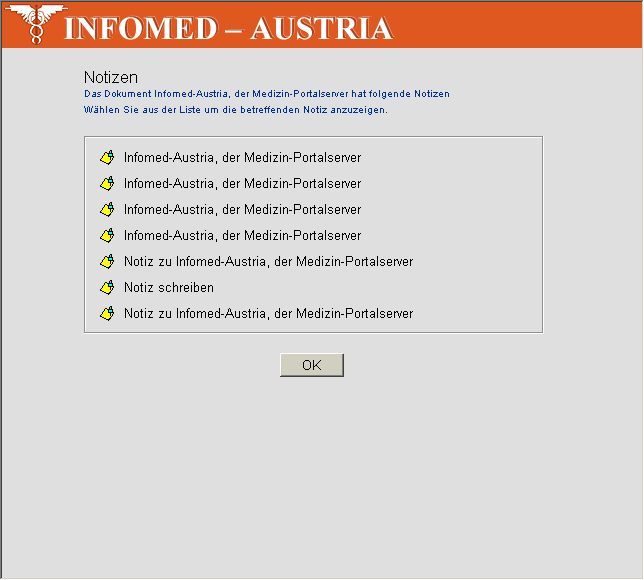
Task: Open the 'Notiz schreiben' list entry
Action: tap(169, 288)
